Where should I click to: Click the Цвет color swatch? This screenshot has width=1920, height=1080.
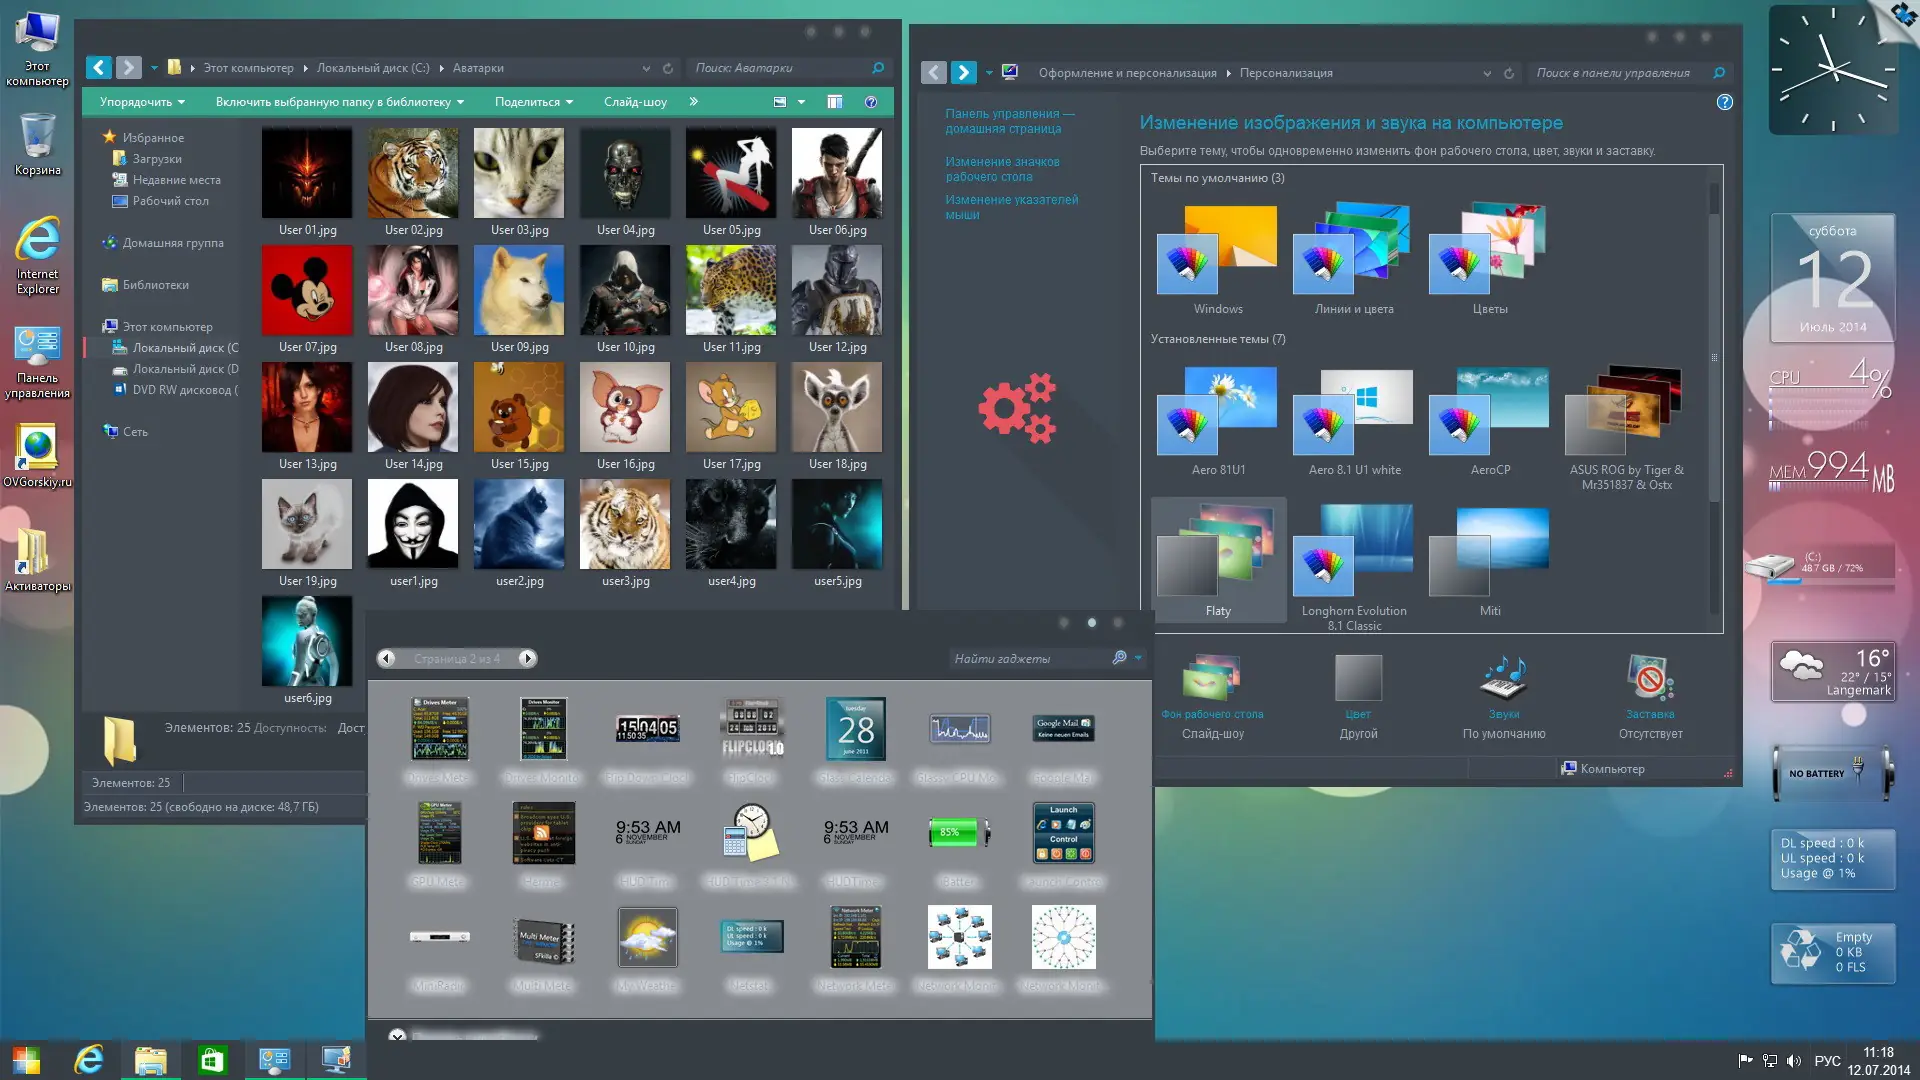[x=1358, y=680]
